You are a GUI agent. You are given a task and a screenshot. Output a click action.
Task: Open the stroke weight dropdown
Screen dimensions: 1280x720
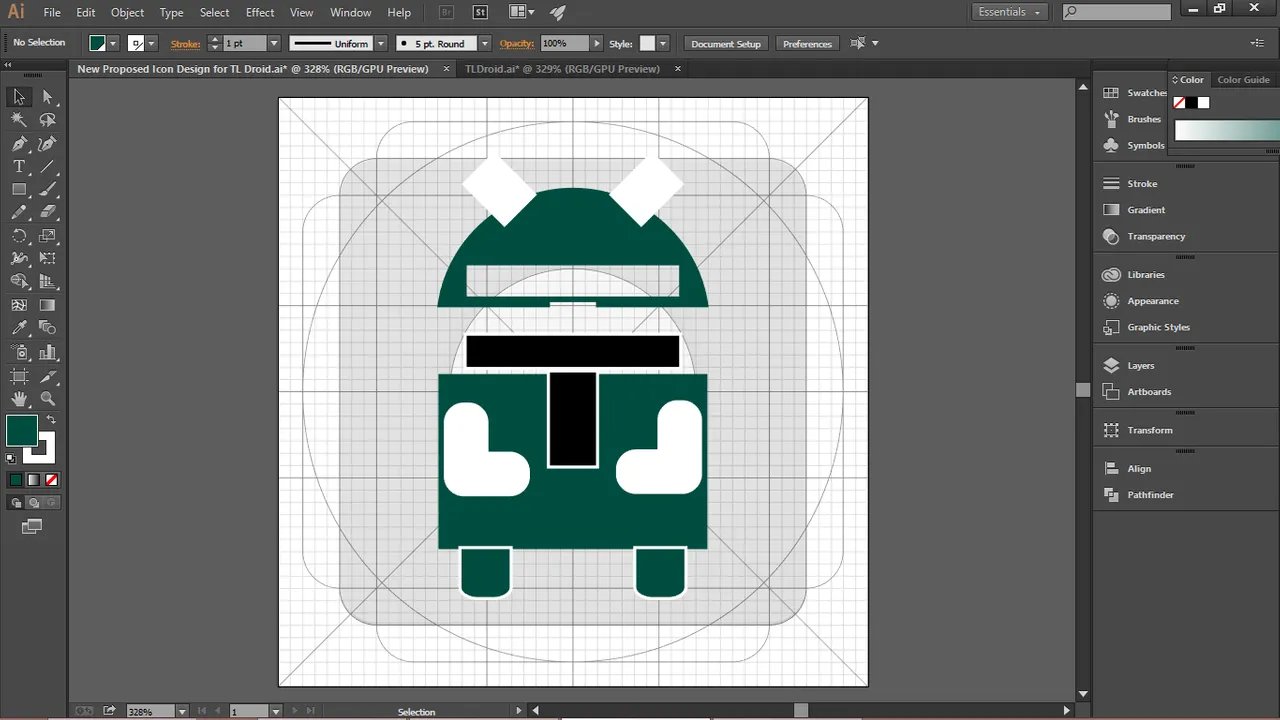[x=273, y=43]
